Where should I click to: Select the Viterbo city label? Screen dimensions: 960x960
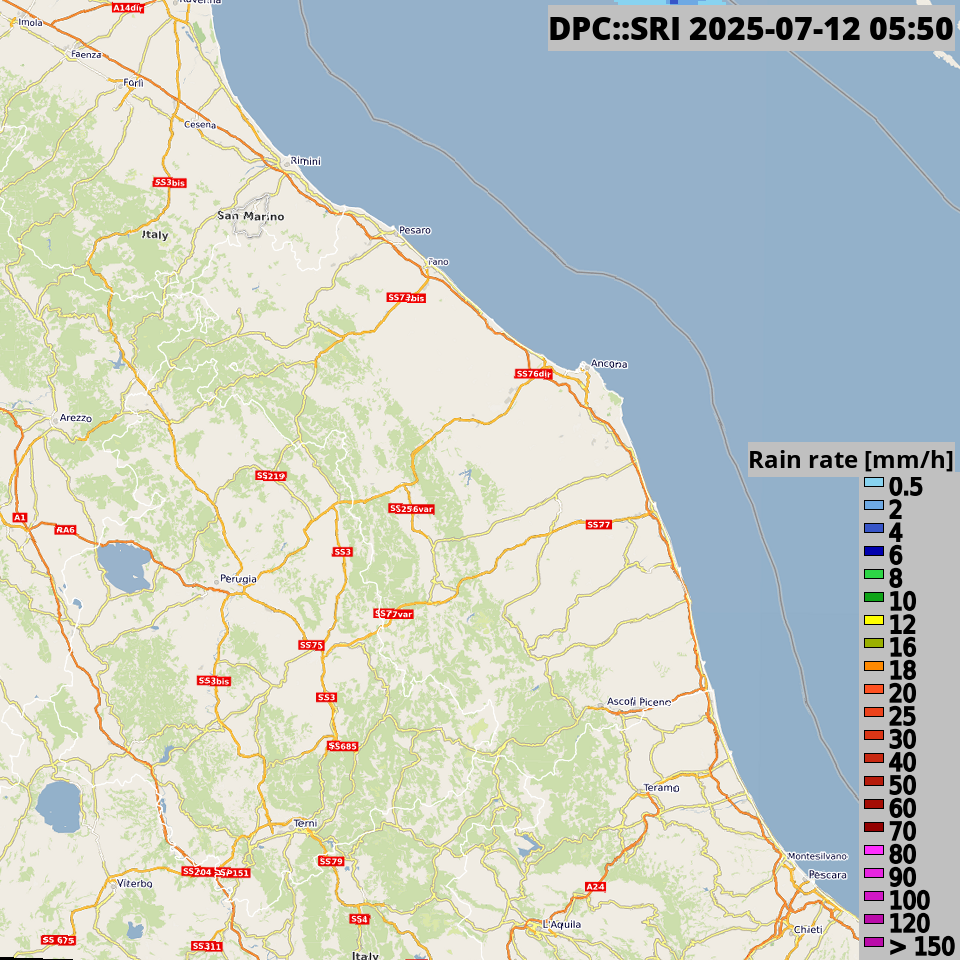135,883
